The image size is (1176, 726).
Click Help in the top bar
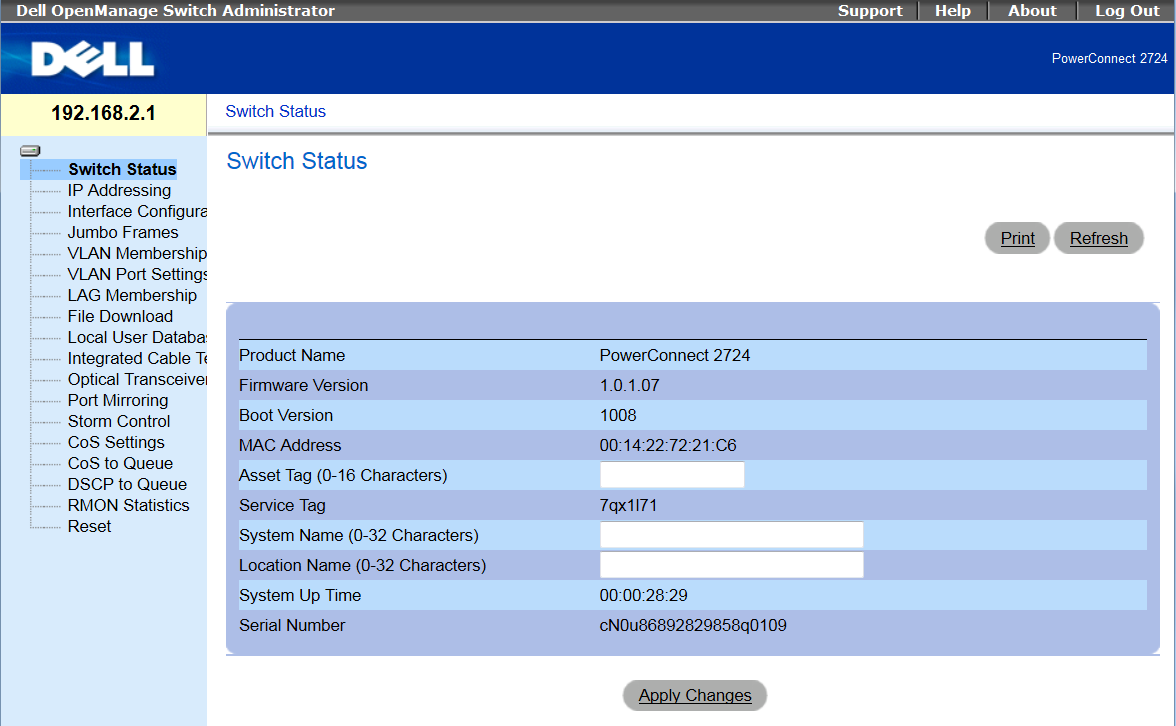click(952, 11)
